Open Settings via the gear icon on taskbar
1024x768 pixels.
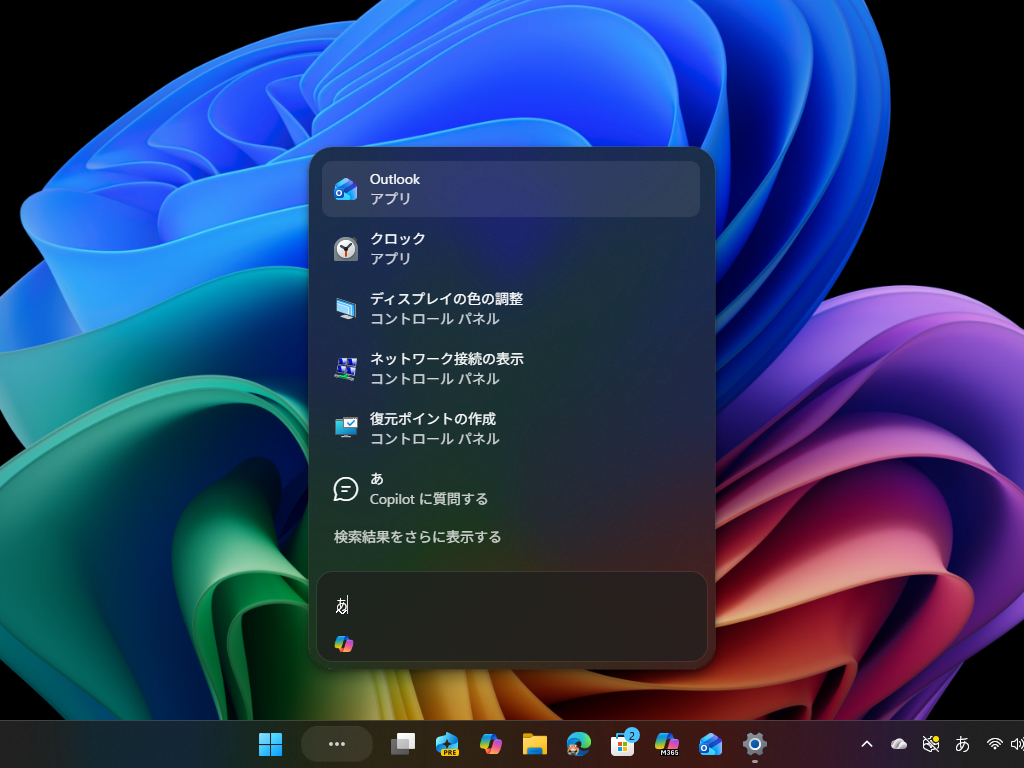753,744
